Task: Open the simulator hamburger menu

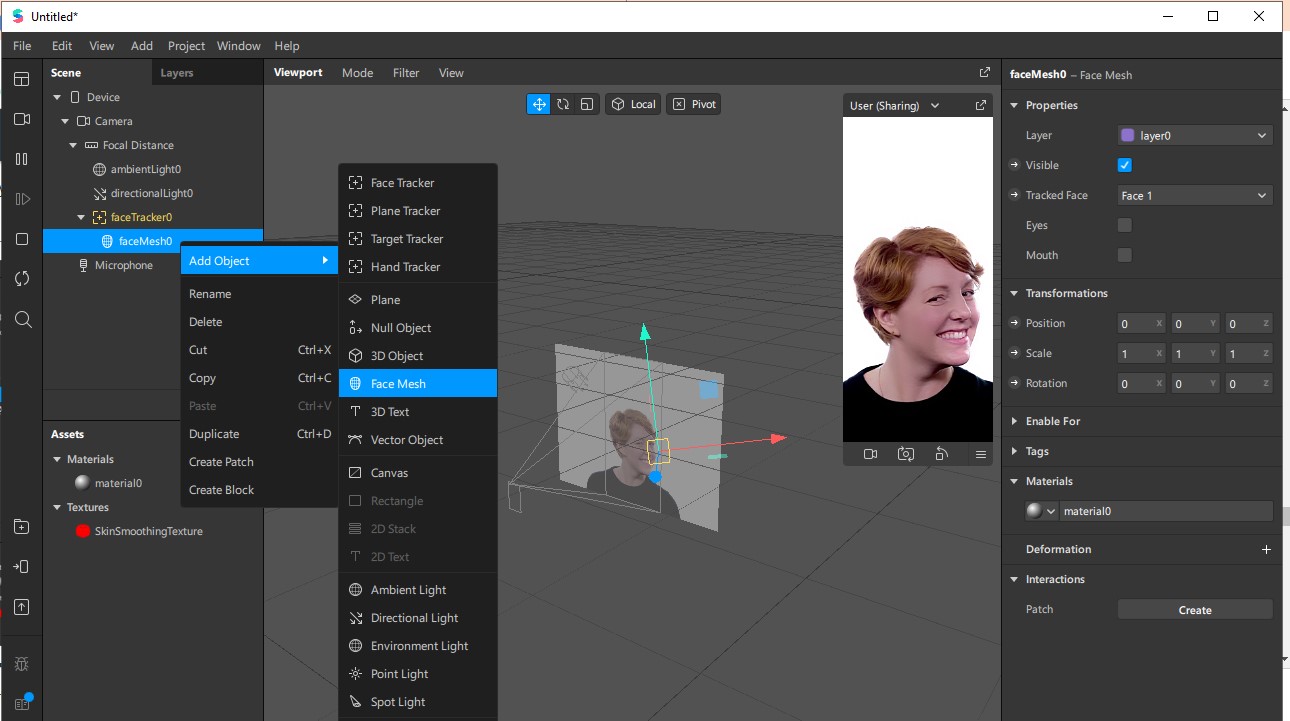Action: [981, 454]
